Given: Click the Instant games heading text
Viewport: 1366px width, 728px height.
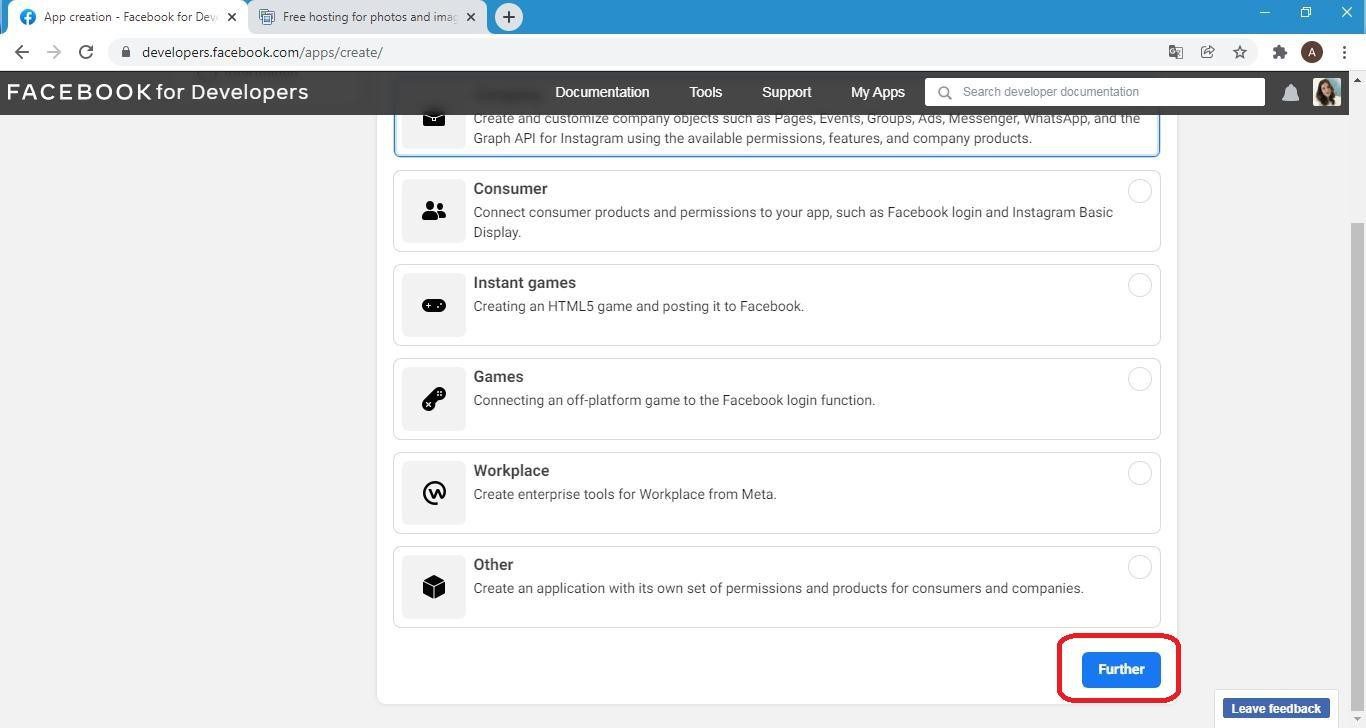Looking at the screenshot, I should (x=524, y=283).
